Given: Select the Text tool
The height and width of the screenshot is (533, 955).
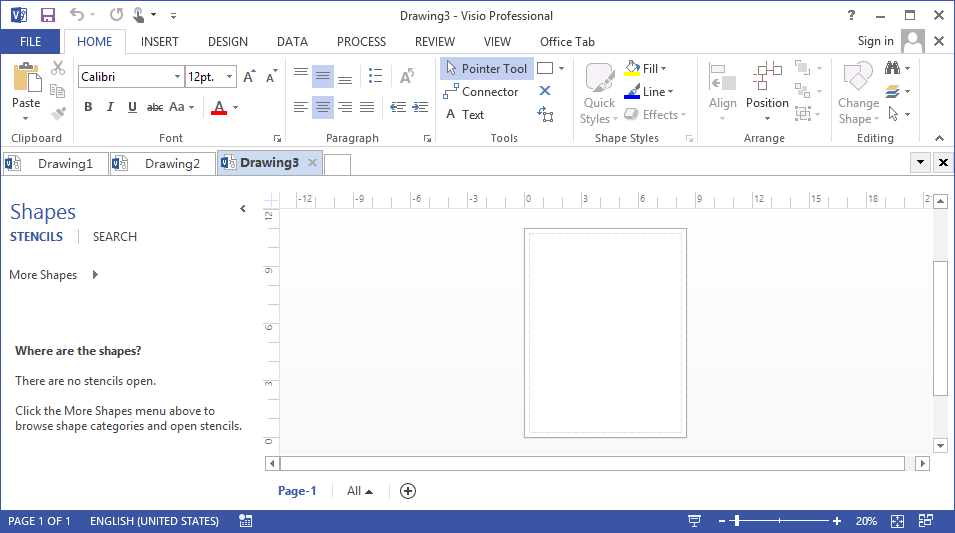Looking at the screenshot, I should tap(465, 115).
